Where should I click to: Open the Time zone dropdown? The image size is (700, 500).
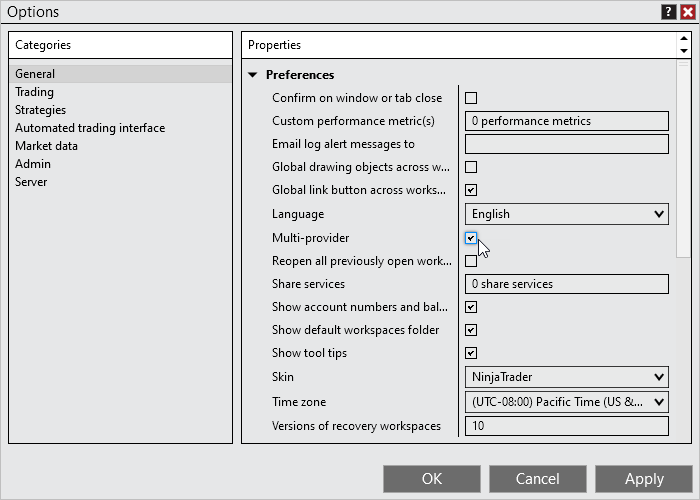tap(567, 402)
